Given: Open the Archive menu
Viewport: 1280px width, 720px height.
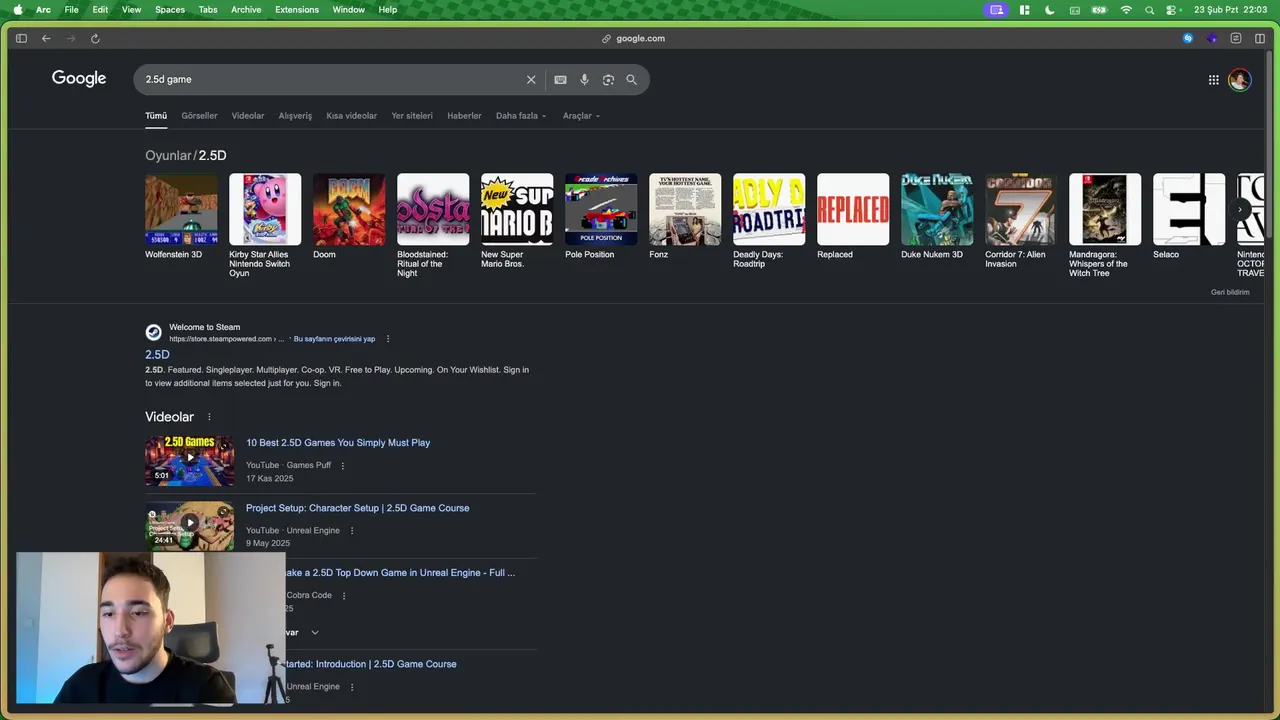Looking at the screenshot, I should coord(246,10).
